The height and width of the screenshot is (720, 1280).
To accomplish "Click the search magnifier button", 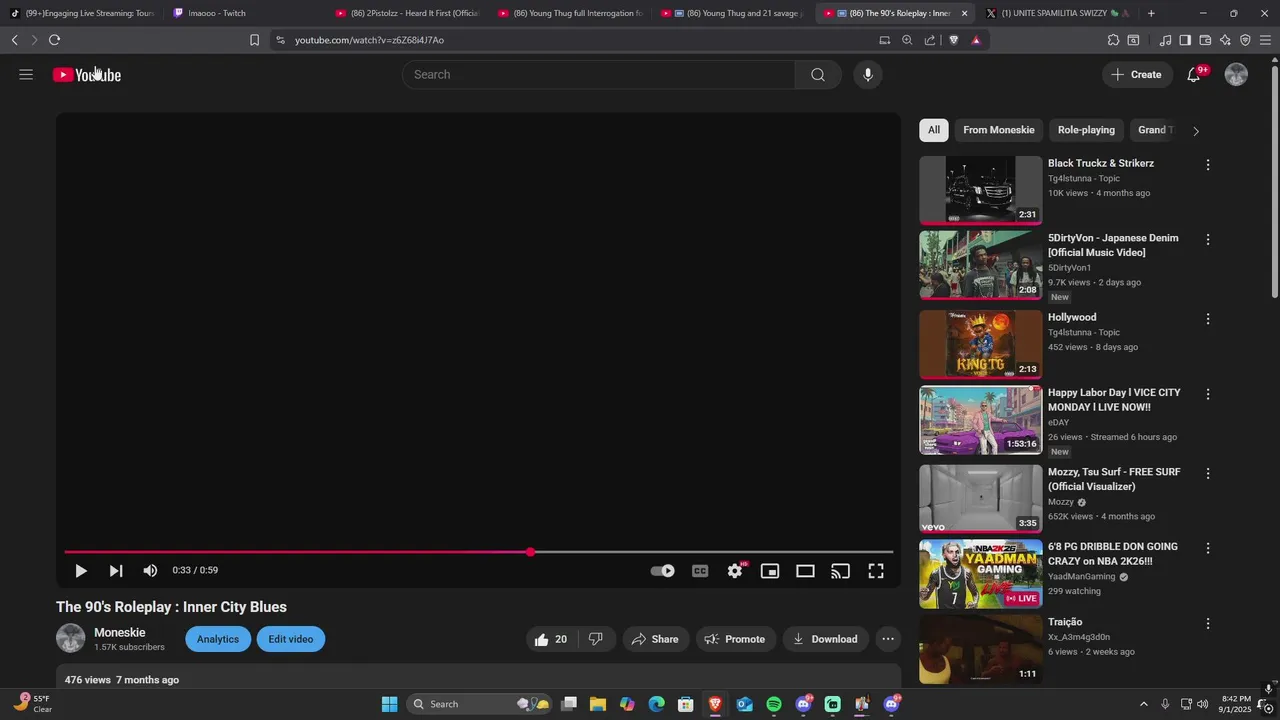I will pos(818,75).
